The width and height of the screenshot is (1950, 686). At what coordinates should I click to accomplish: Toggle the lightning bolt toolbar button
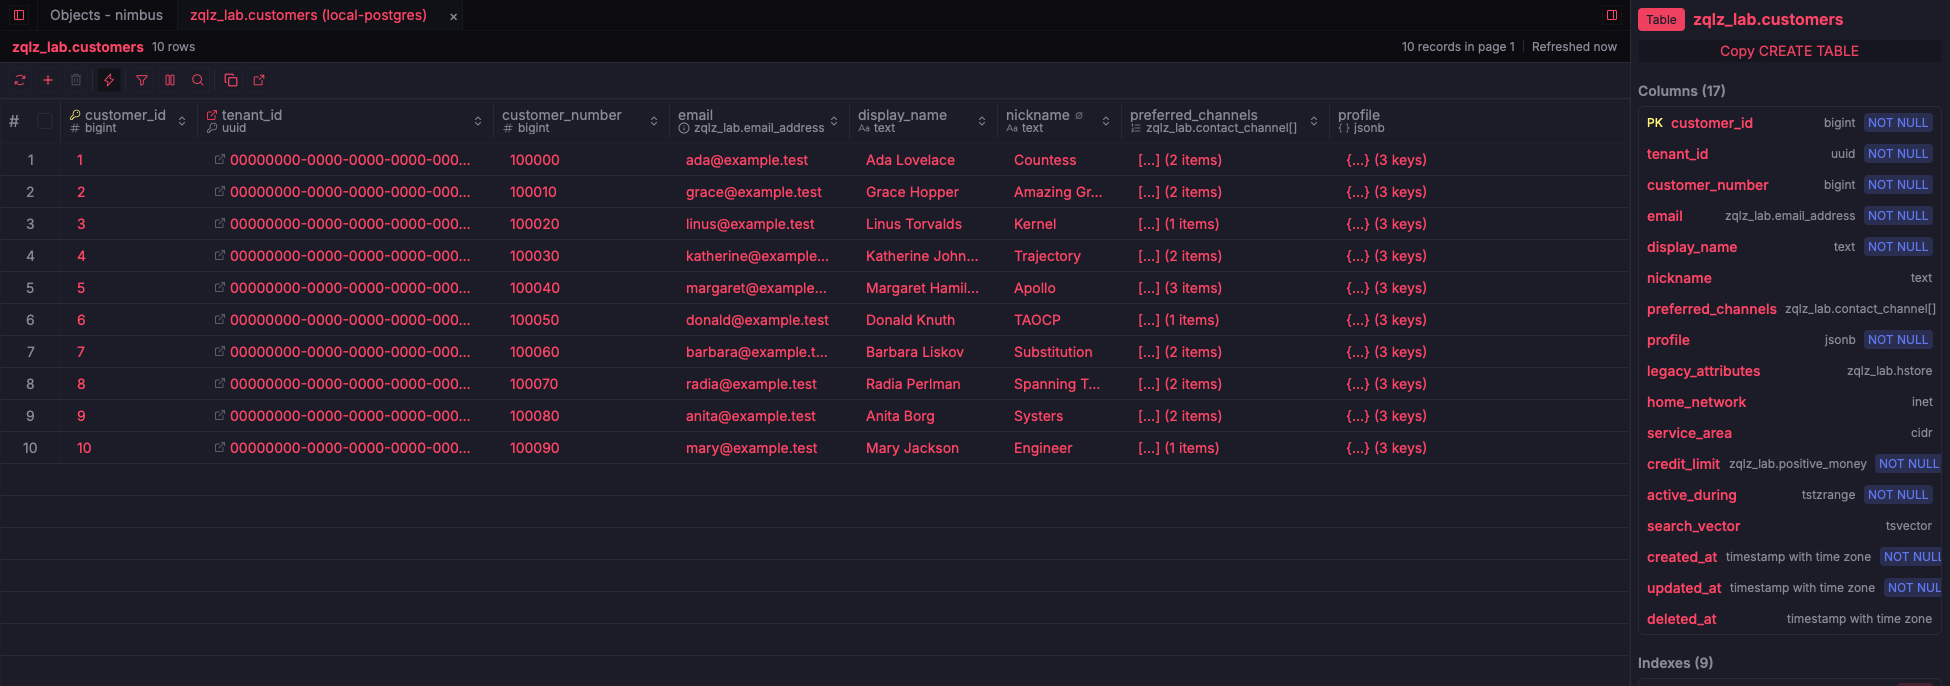[109, 80]
